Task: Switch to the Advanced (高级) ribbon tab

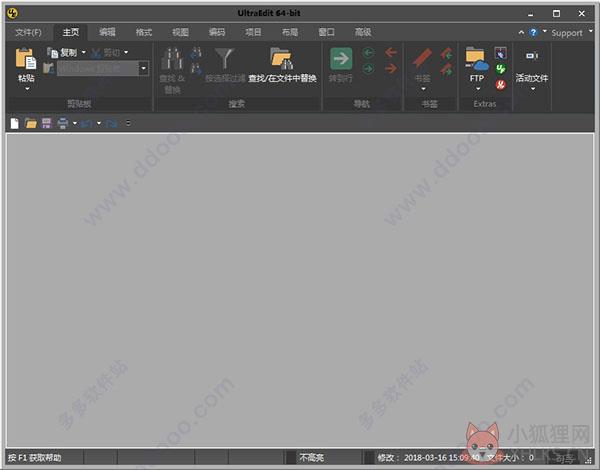Action: point(363,33)
